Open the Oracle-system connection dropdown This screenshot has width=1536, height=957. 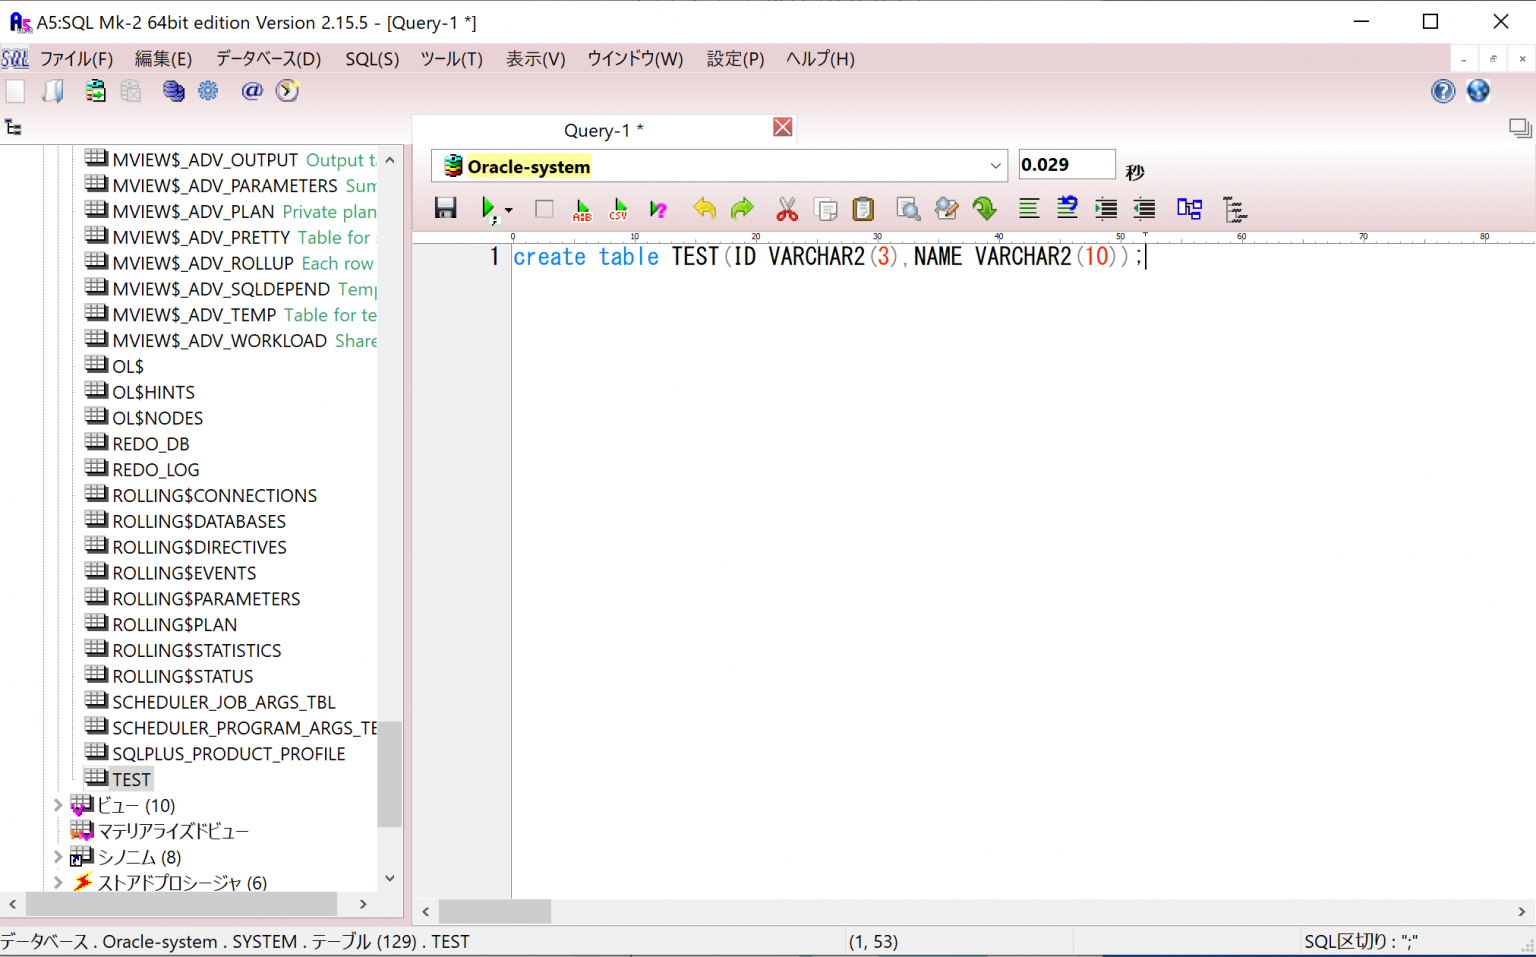click(x=995, y=166)
